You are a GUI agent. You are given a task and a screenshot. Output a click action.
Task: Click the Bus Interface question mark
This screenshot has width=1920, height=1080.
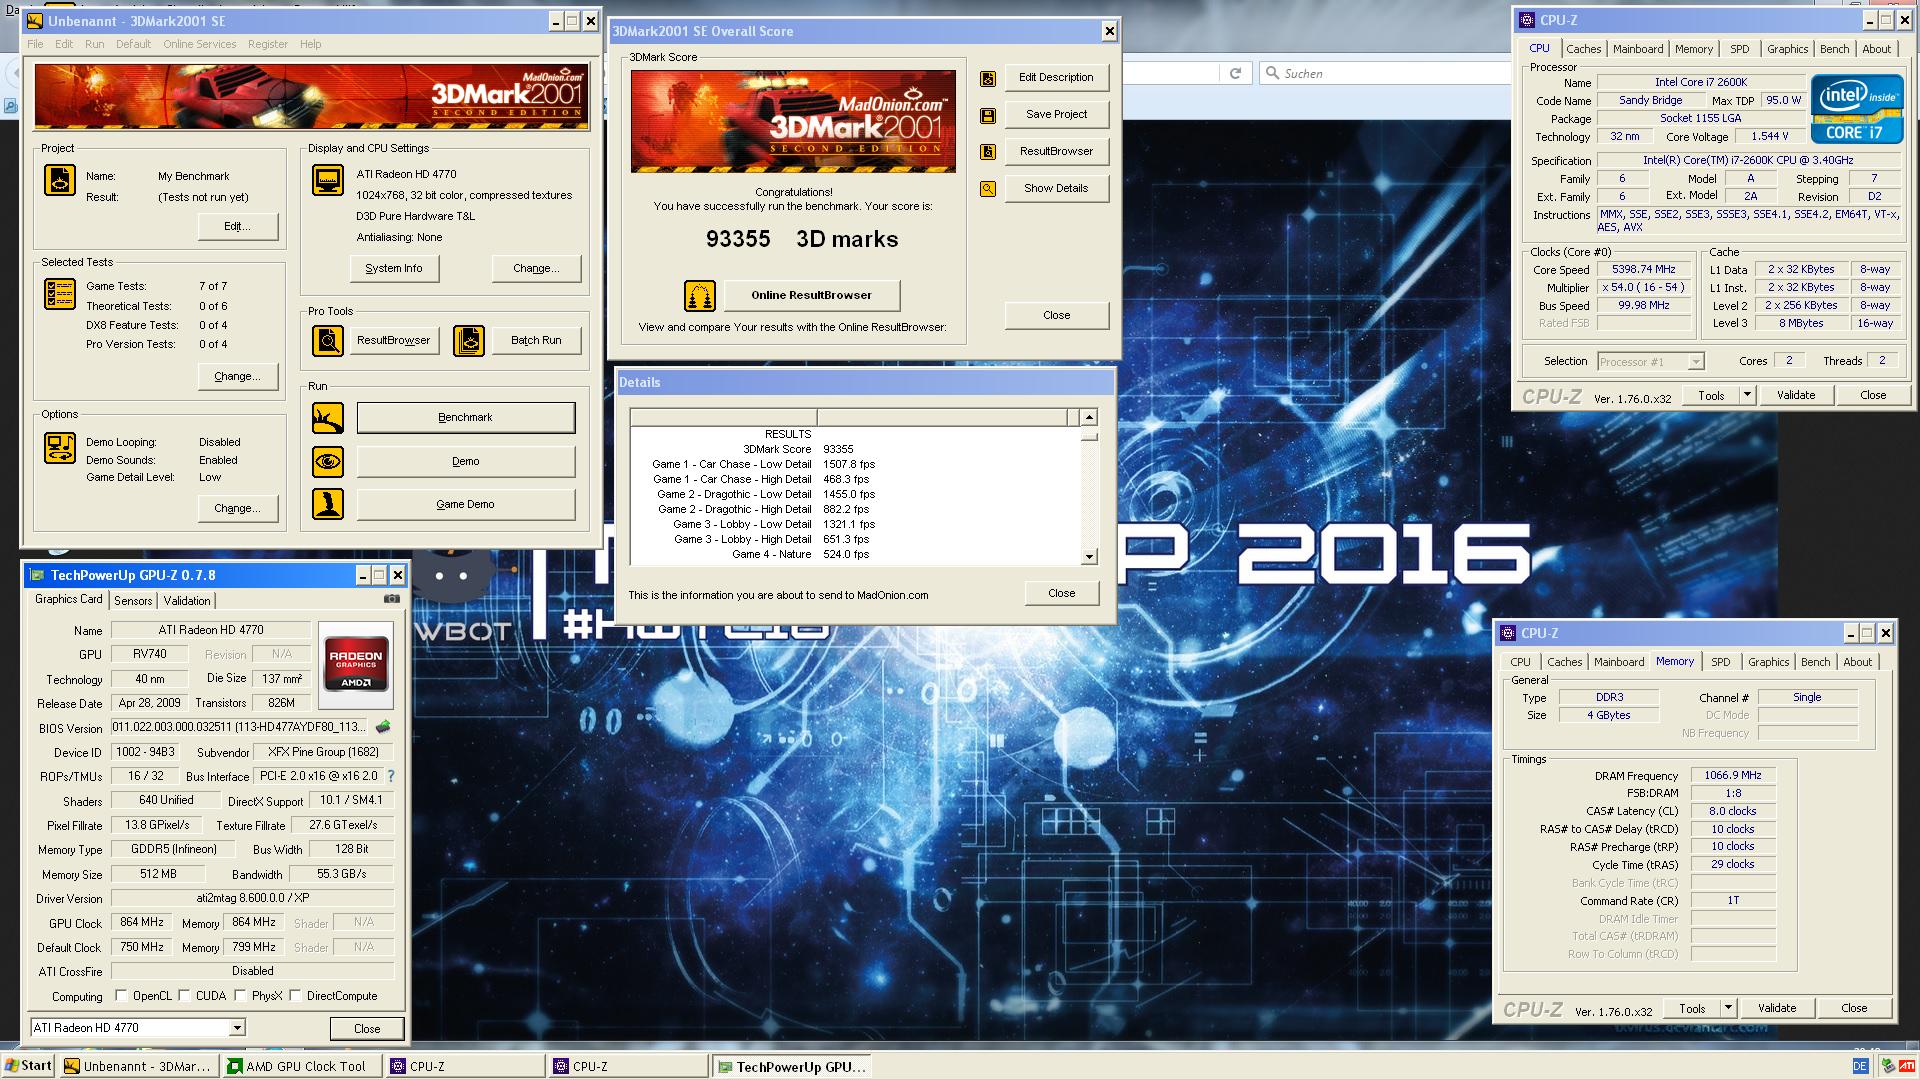click(x=391, y=776)
